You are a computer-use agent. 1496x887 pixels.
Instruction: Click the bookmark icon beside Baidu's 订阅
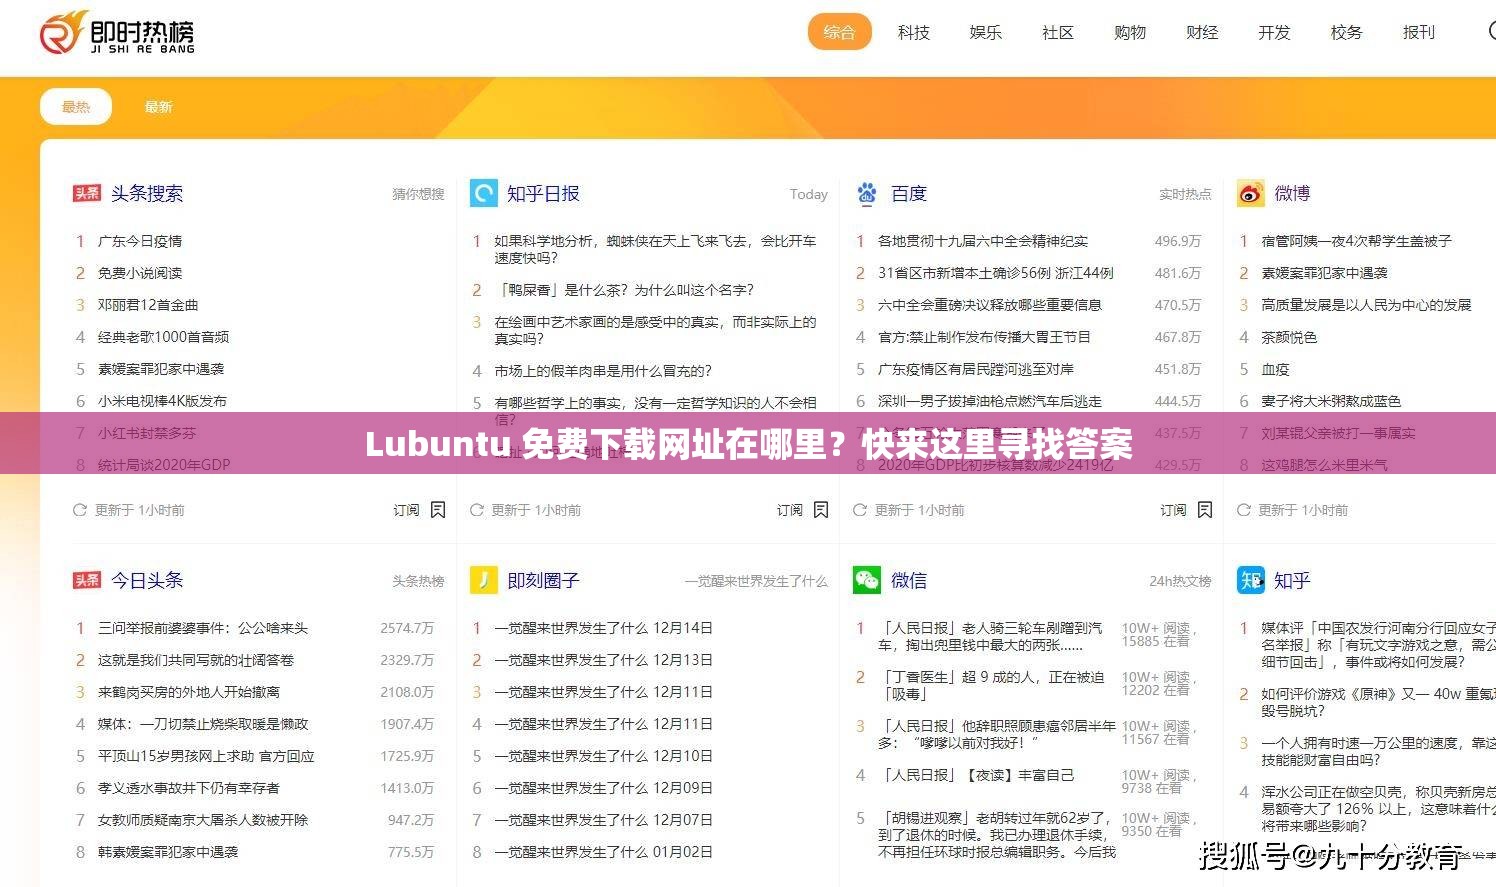click(x=1205, y=509)
